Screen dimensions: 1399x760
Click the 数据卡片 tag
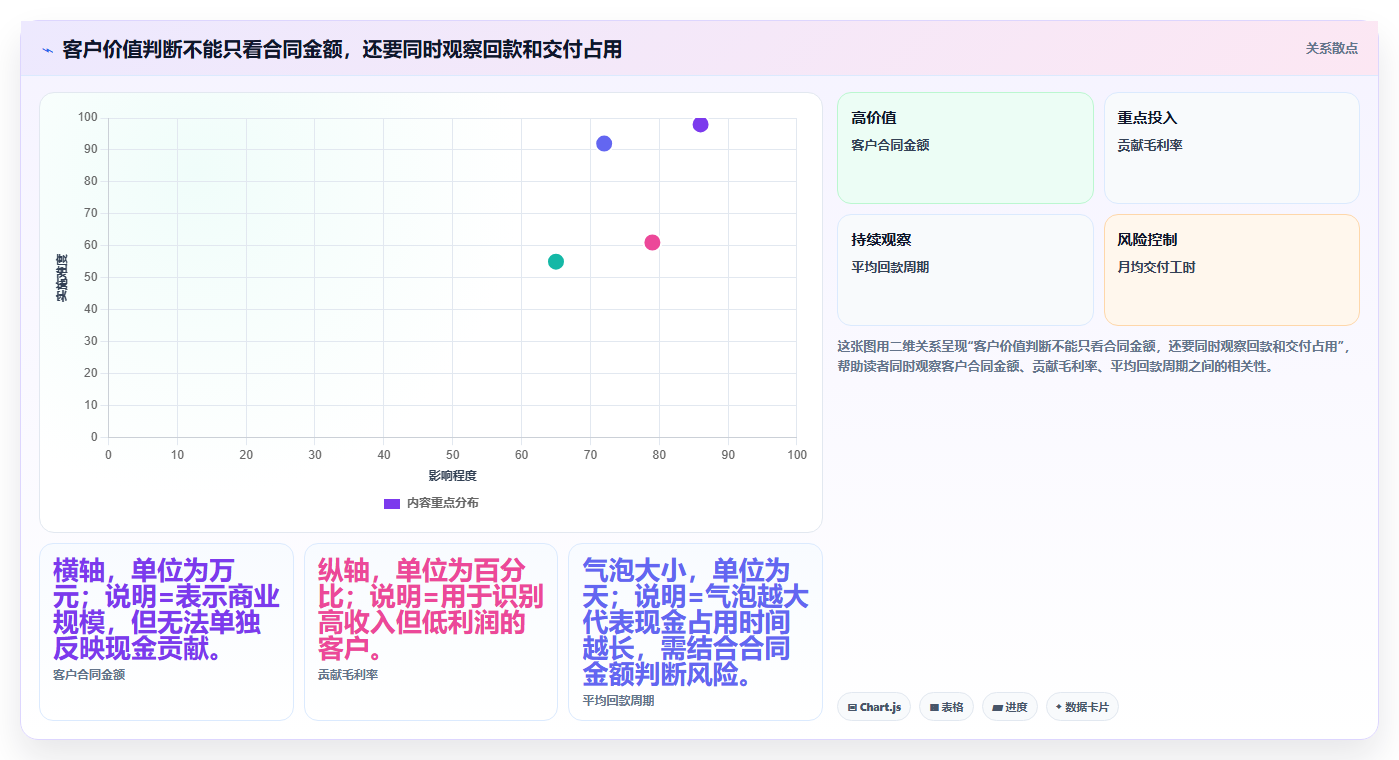click(x=1082, y=707)
